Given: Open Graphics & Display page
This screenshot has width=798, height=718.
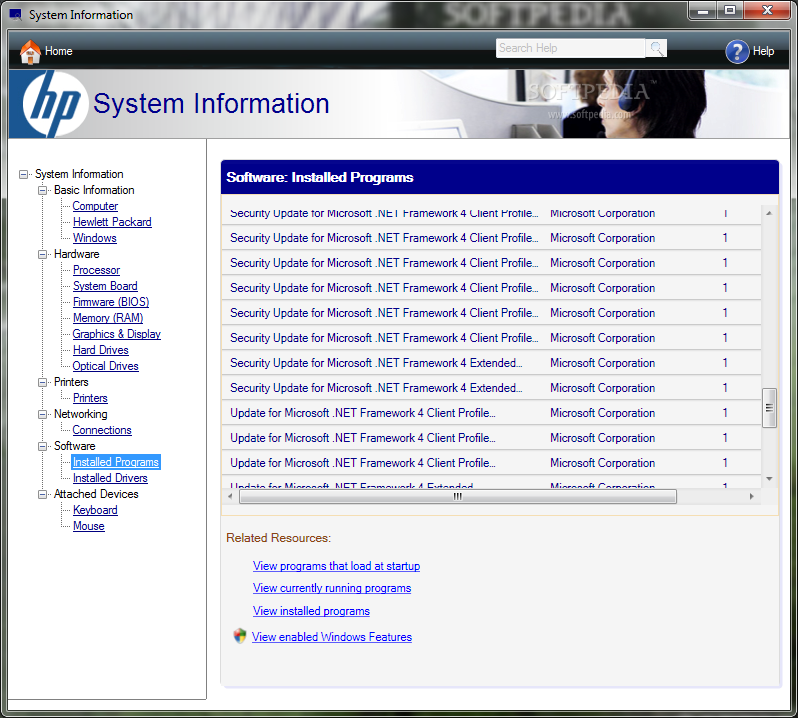Looking at the screenshot, I should [117, 334].
